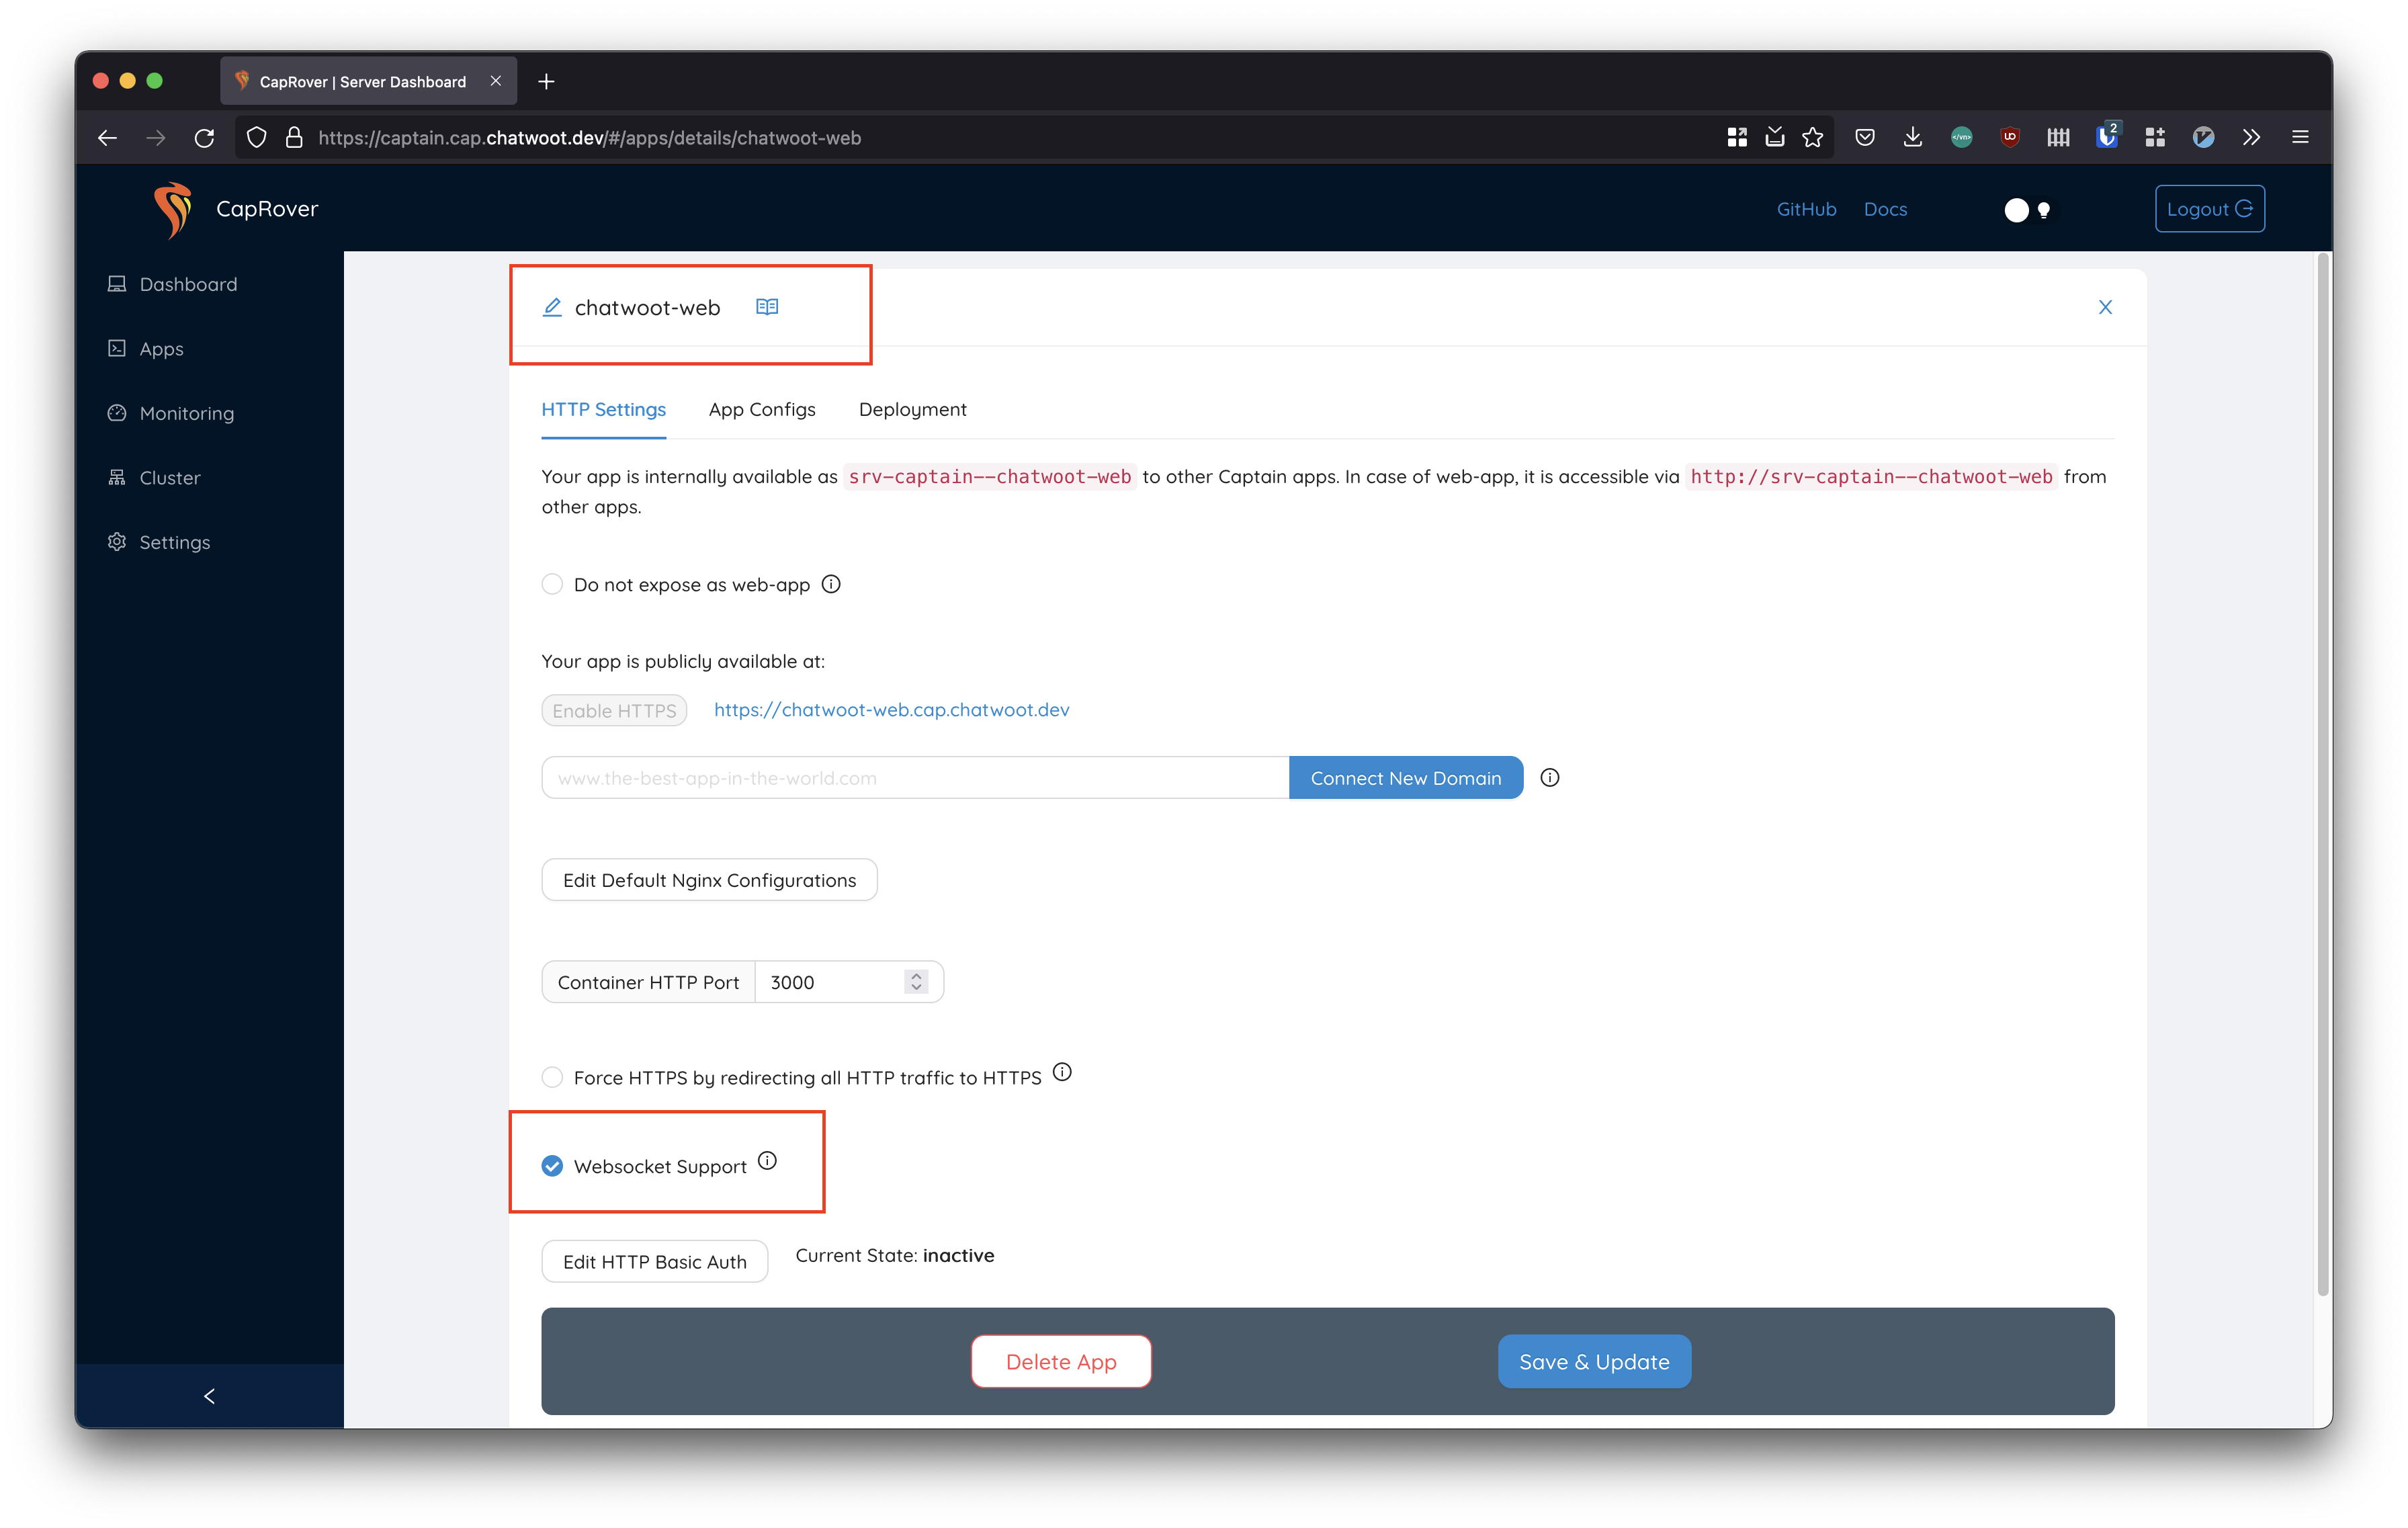Open Monitoring from the sidebar
This screenshot has height=1528, width=2408.
(x=186, y=413)
